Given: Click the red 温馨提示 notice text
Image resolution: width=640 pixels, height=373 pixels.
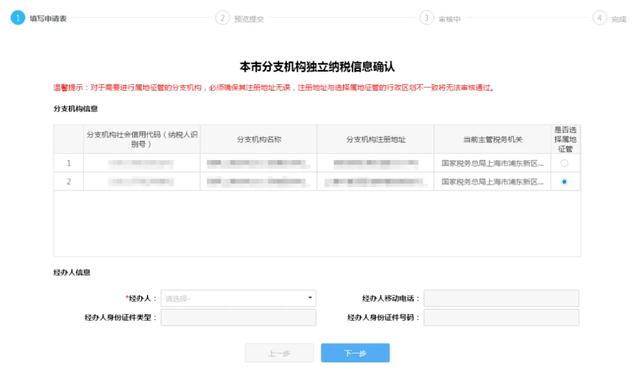Looking at the screenshot, I should [273, 87].
